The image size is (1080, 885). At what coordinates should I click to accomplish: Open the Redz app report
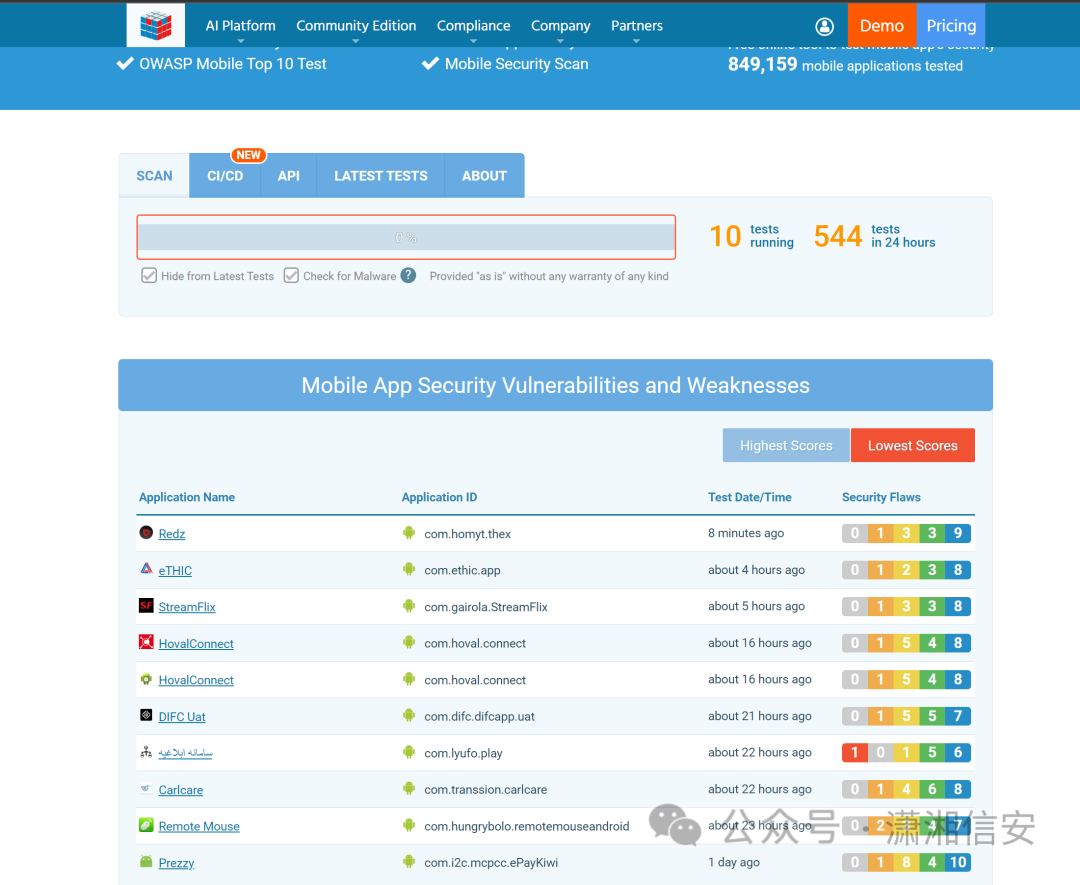172,534
